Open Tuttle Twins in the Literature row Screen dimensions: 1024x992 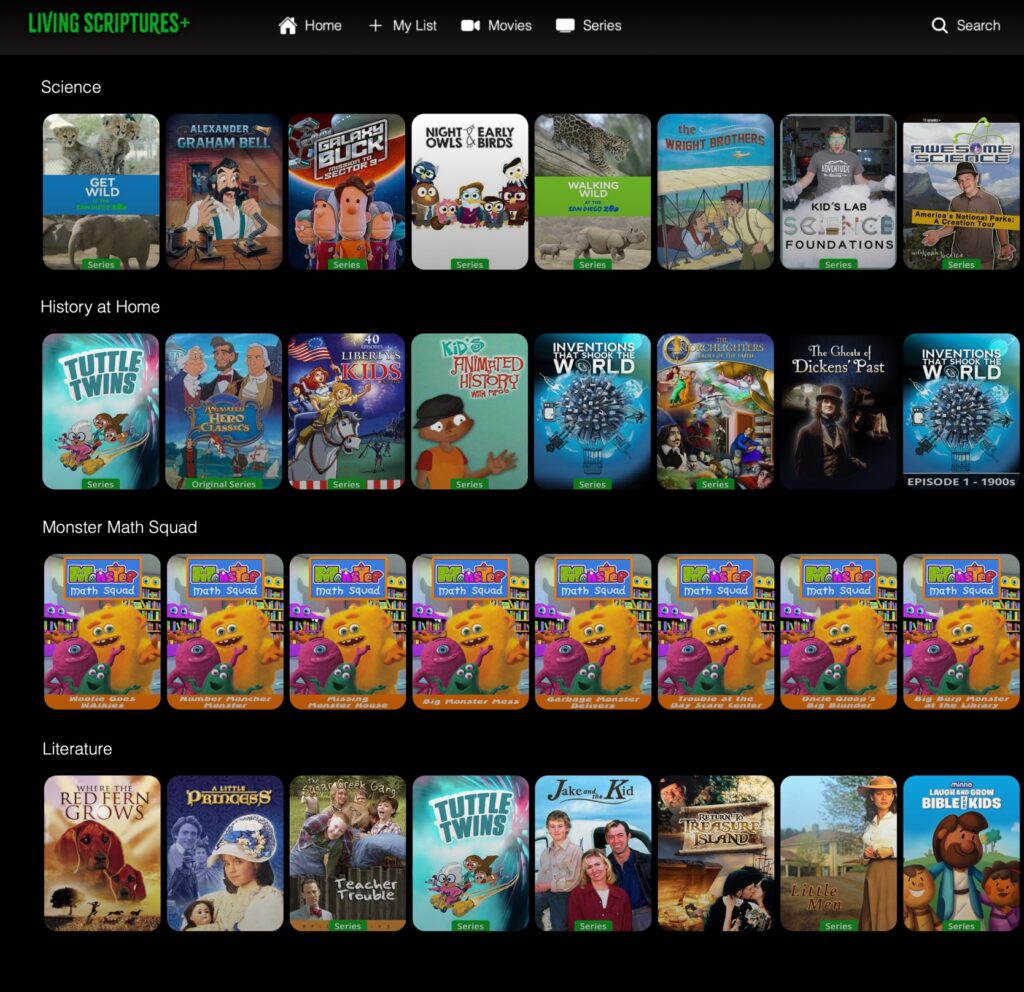pyautogui.click(x=470, y=853)
